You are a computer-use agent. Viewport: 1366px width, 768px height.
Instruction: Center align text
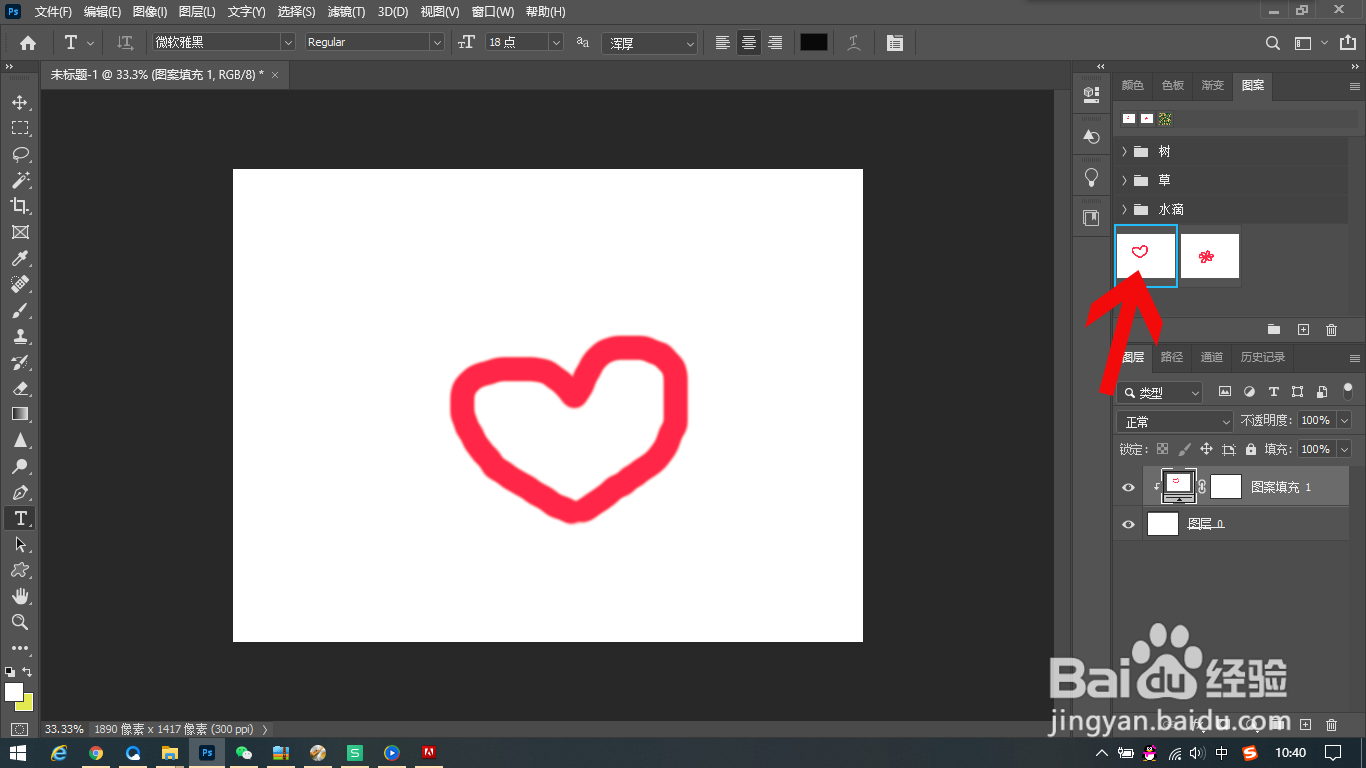(x=749, y=43)
